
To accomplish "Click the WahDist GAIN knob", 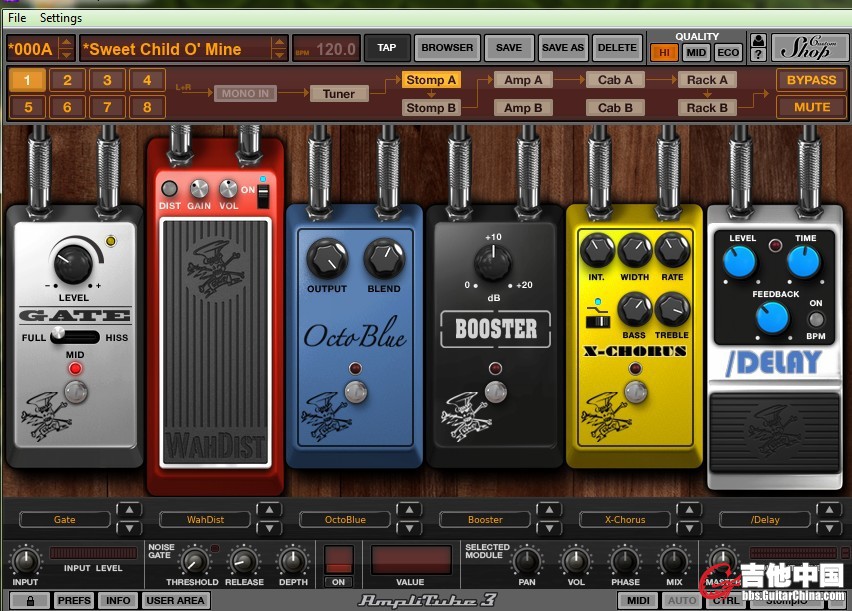I will click(199, 189).
